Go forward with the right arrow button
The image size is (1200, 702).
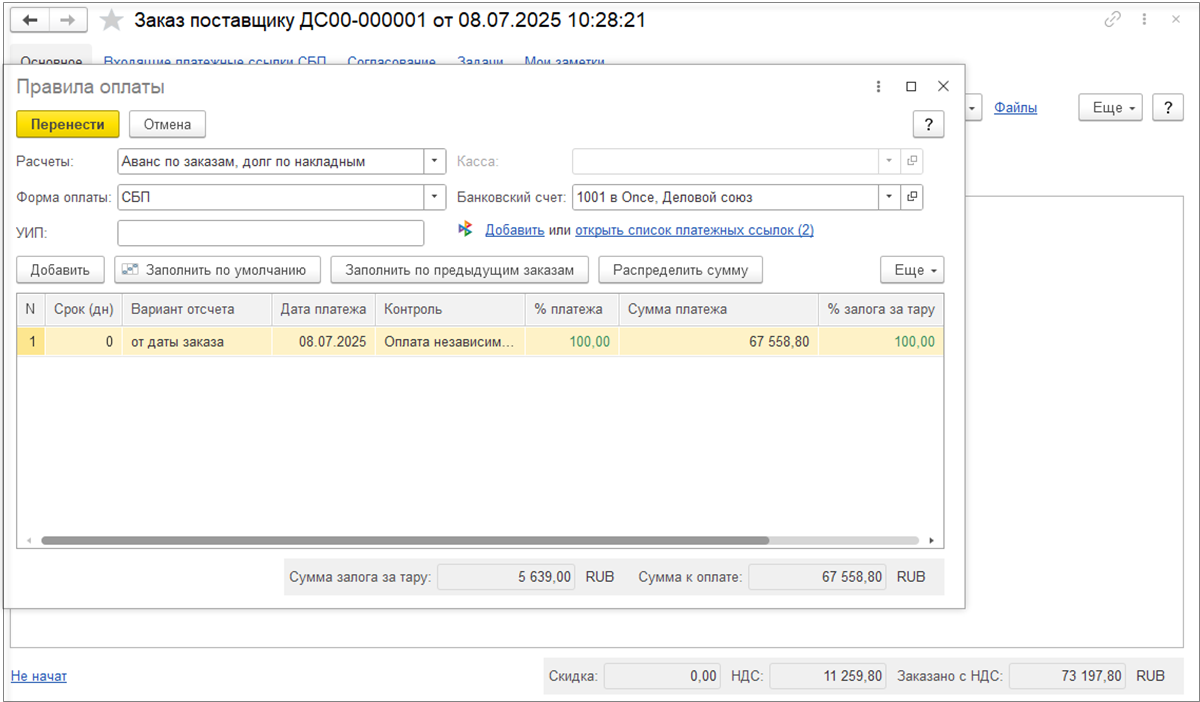[67, 20]
